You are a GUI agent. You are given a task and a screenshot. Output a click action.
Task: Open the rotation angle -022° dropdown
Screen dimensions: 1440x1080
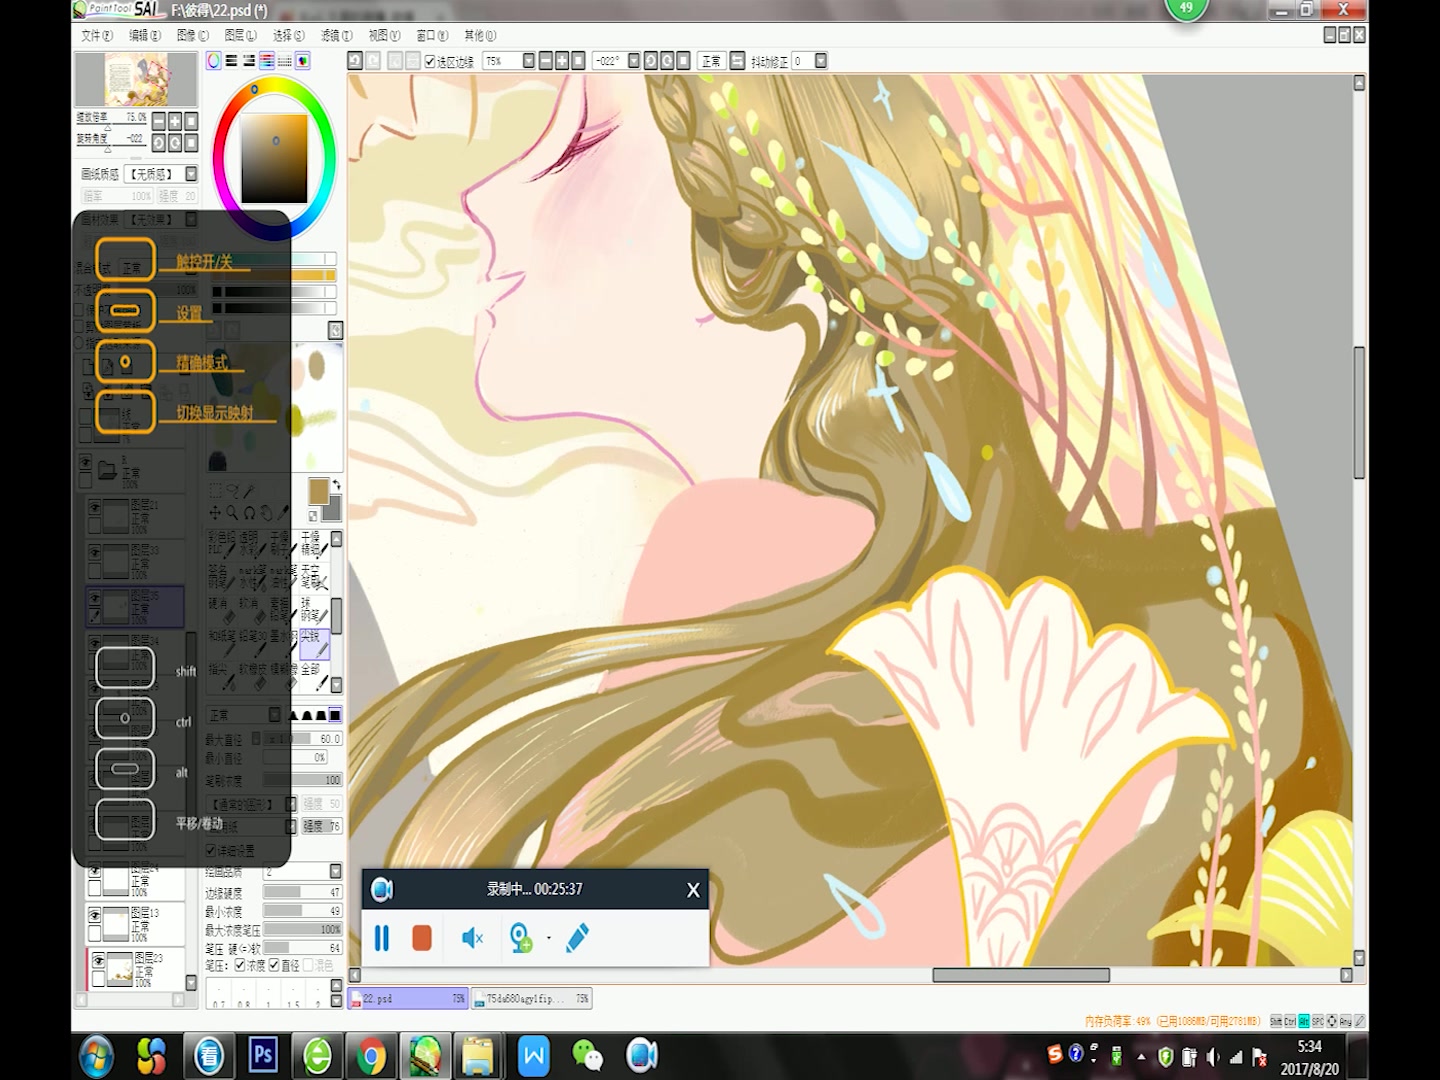[633, 61]
